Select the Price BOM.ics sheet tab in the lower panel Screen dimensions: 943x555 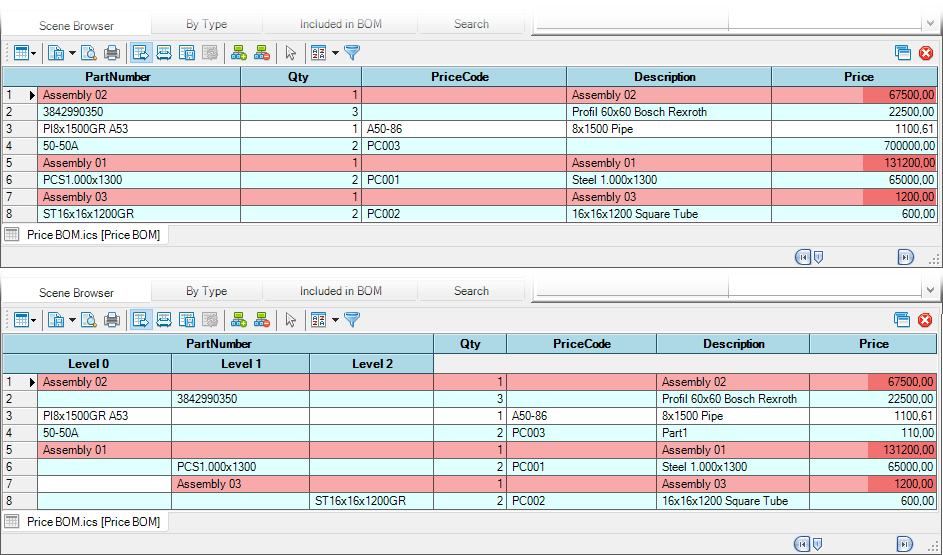point(92,522)
